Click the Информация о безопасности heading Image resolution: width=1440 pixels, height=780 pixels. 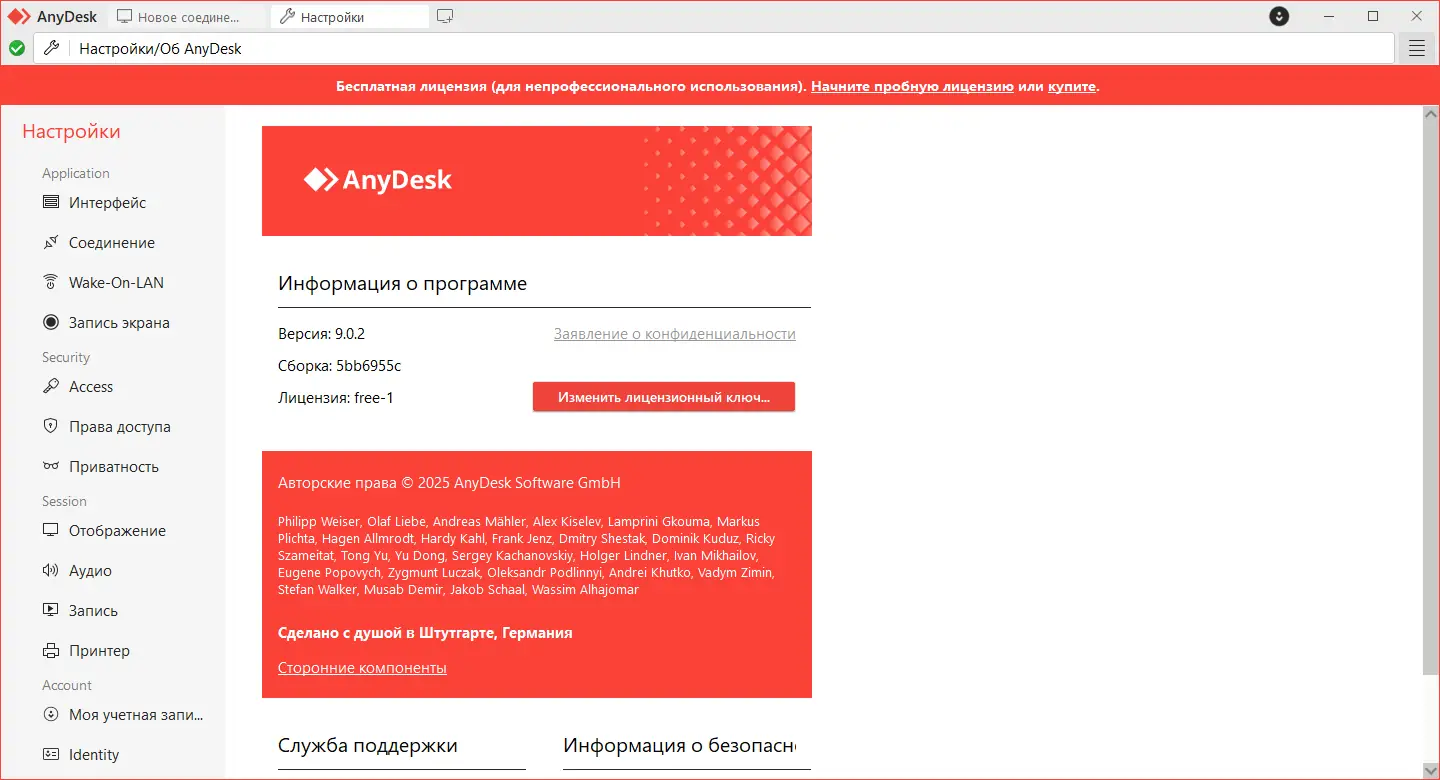(x=679, y=745)
